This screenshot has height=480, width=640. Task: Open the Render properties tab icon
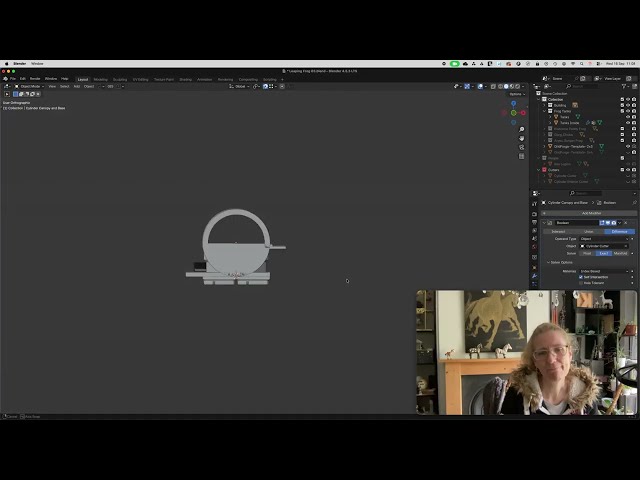point(534,214)
